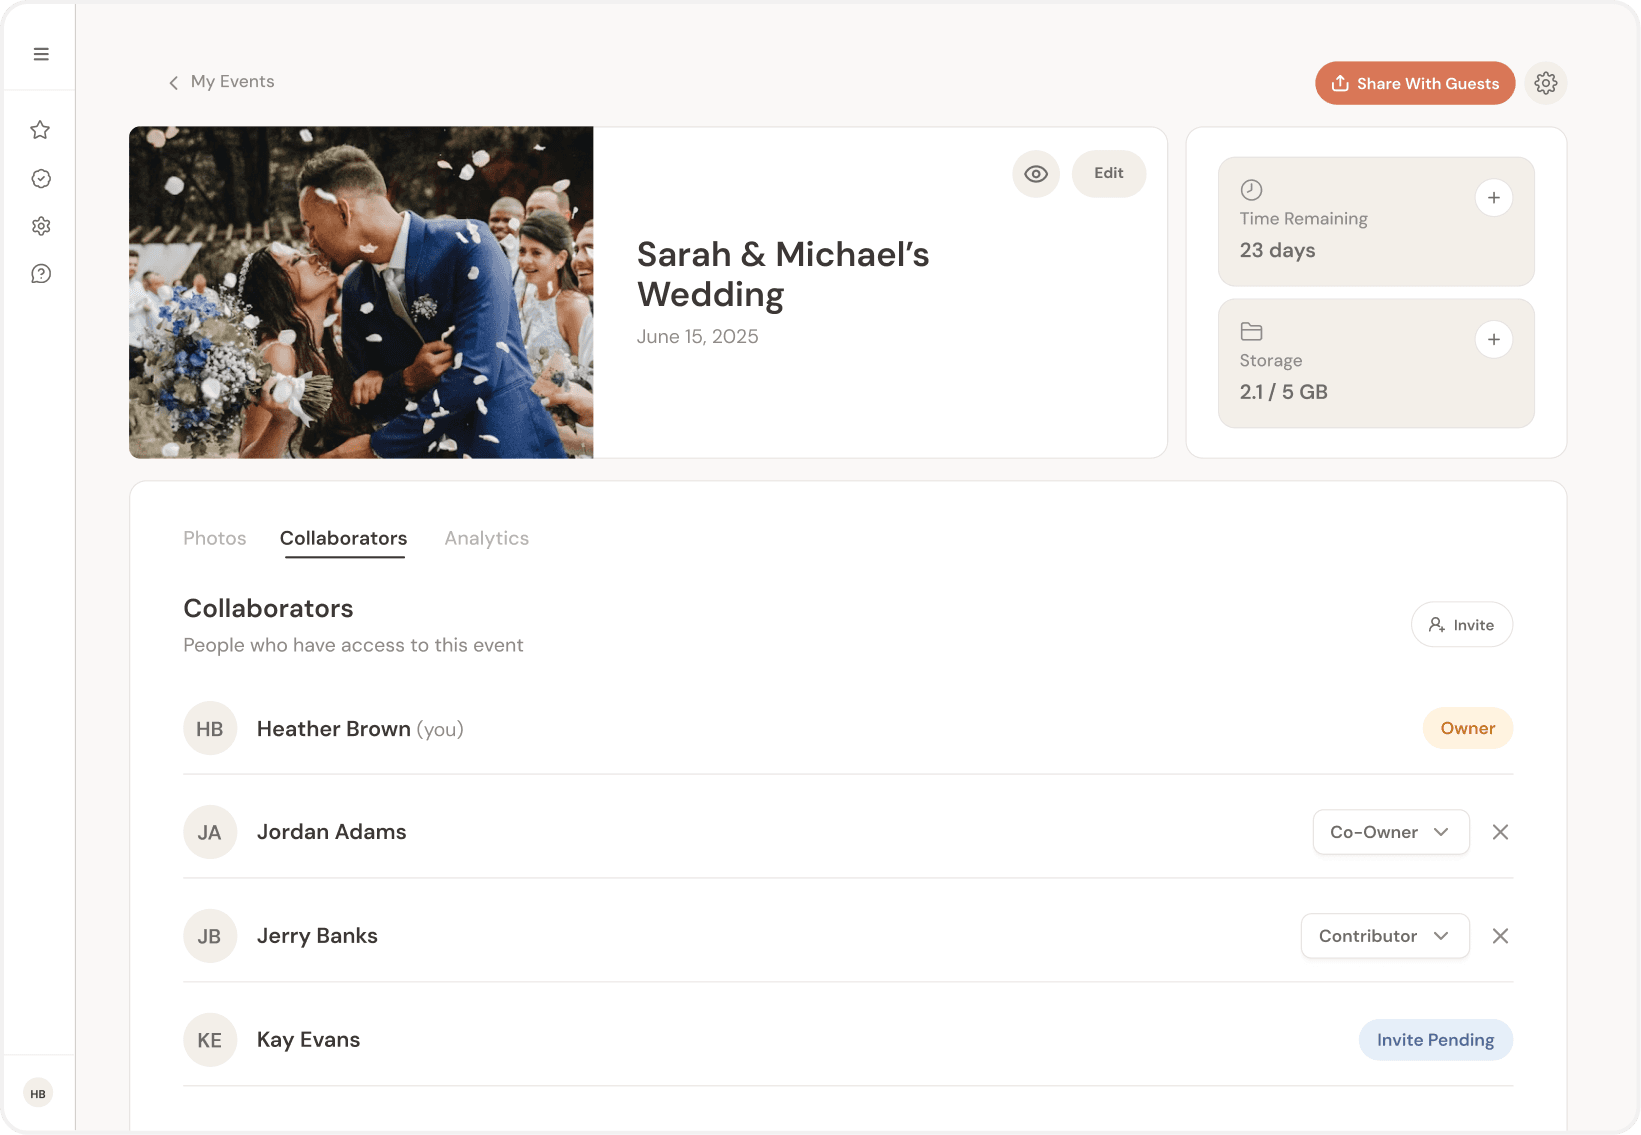Remove Jerry Banks with the X icon

[x=1500, y=936]
